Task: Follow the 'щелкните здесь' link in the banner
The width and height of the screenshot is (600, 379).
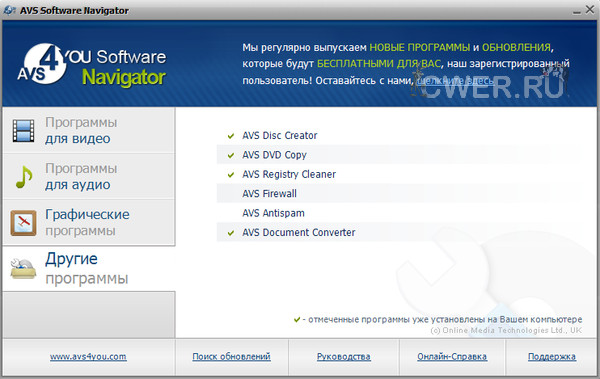Action: [455, 81]
